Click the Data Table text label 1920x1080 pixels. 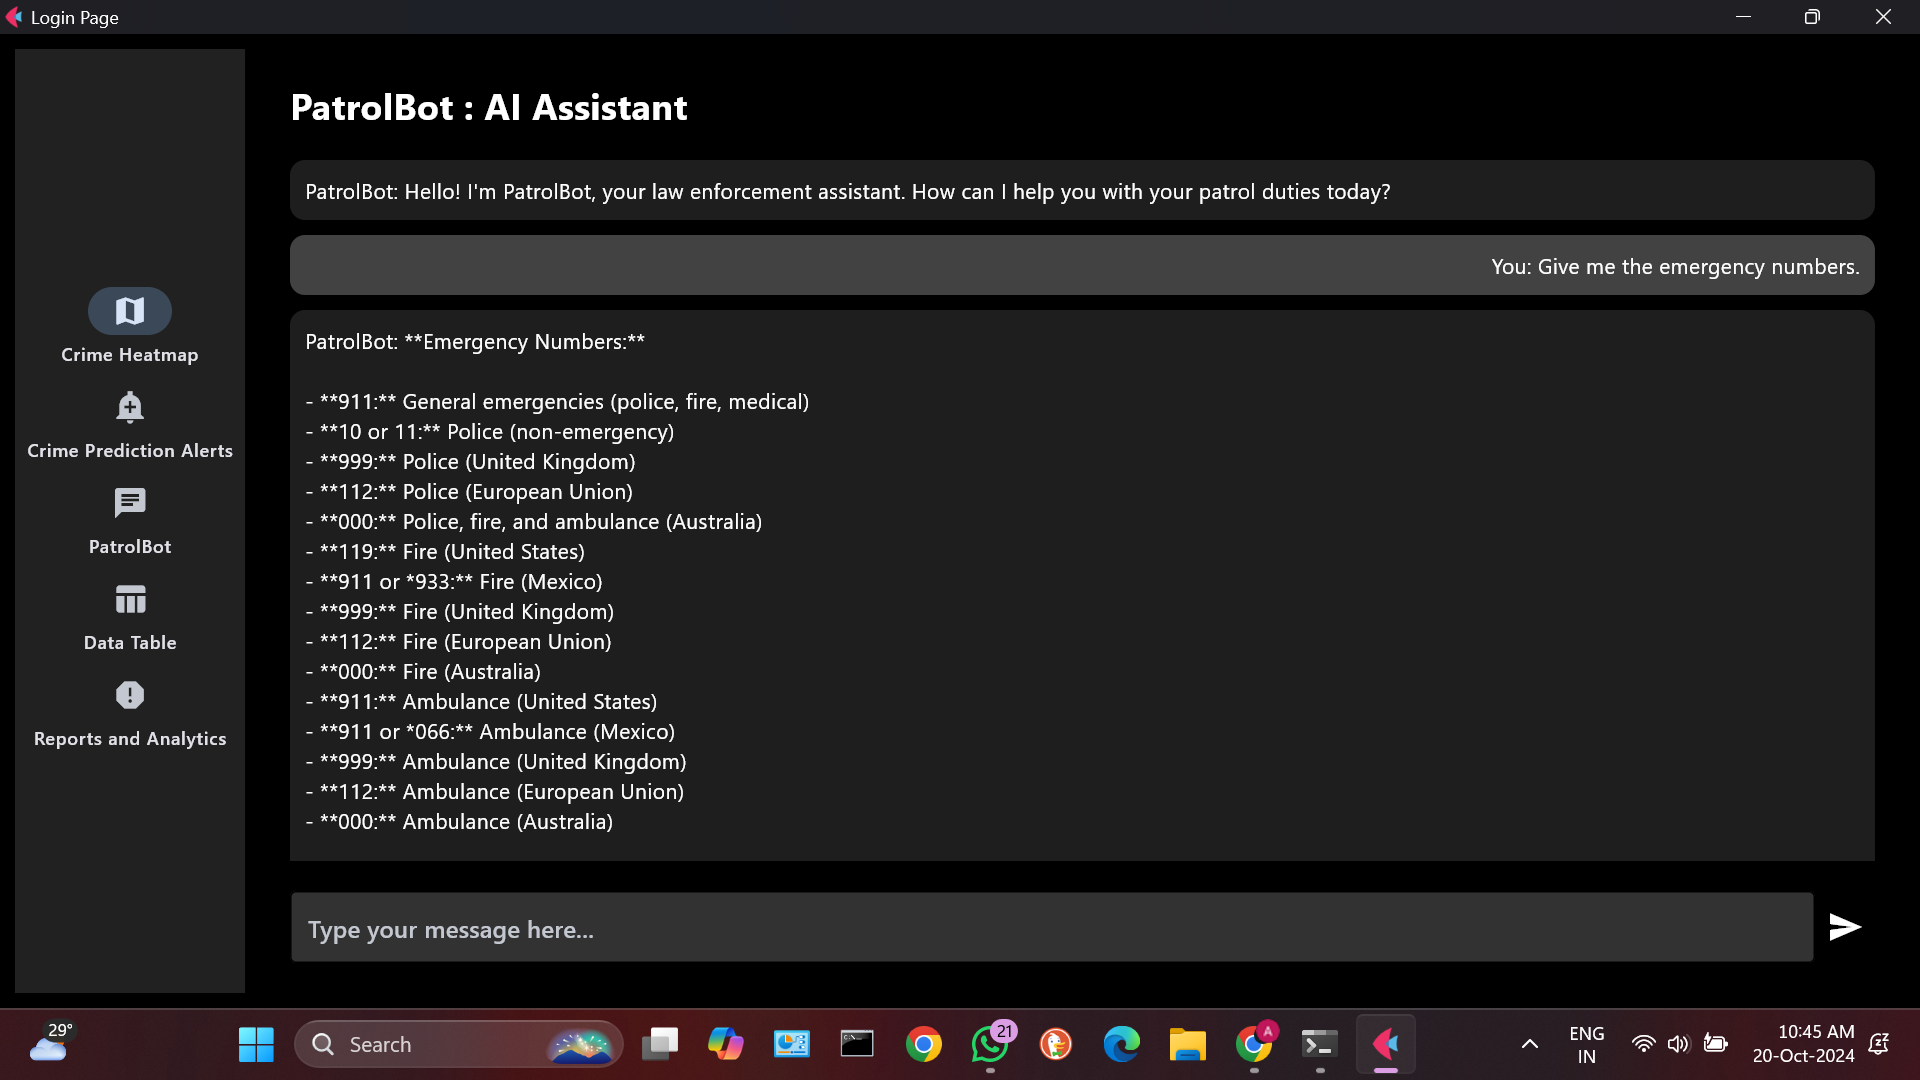click(x=130, y=643)
